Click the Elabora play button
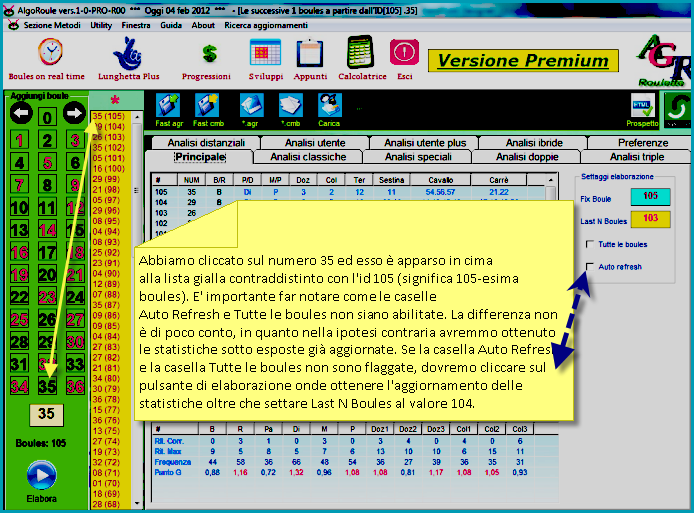The height and width of the screenshot is (513, 694). click(x=42, y=475)
